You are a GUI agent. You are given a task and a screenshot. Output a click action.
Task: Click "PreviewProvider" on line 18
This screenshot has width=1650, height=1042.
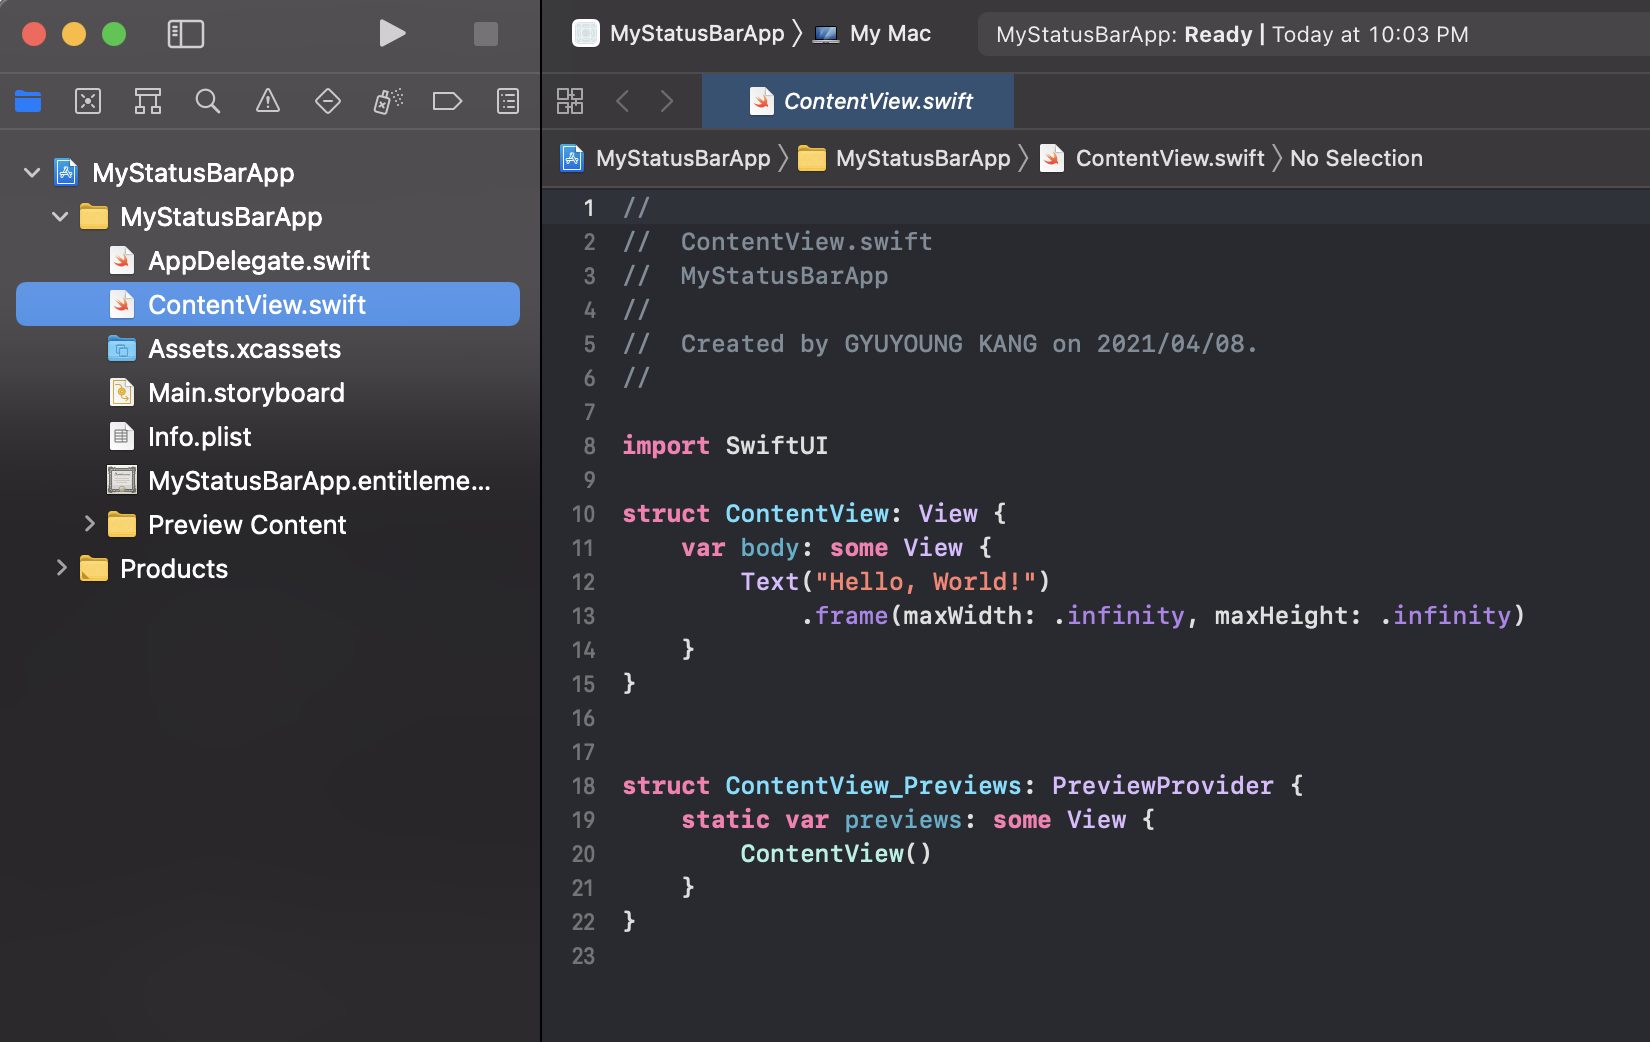pos(1162,786)
